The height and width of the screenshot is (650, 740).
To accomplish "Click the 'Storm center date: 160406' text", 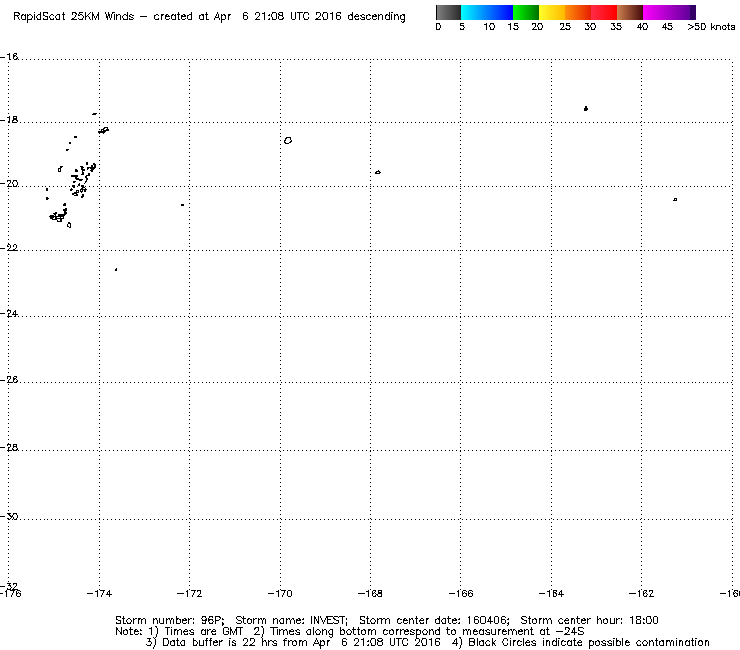I will [x=435, y=620].
